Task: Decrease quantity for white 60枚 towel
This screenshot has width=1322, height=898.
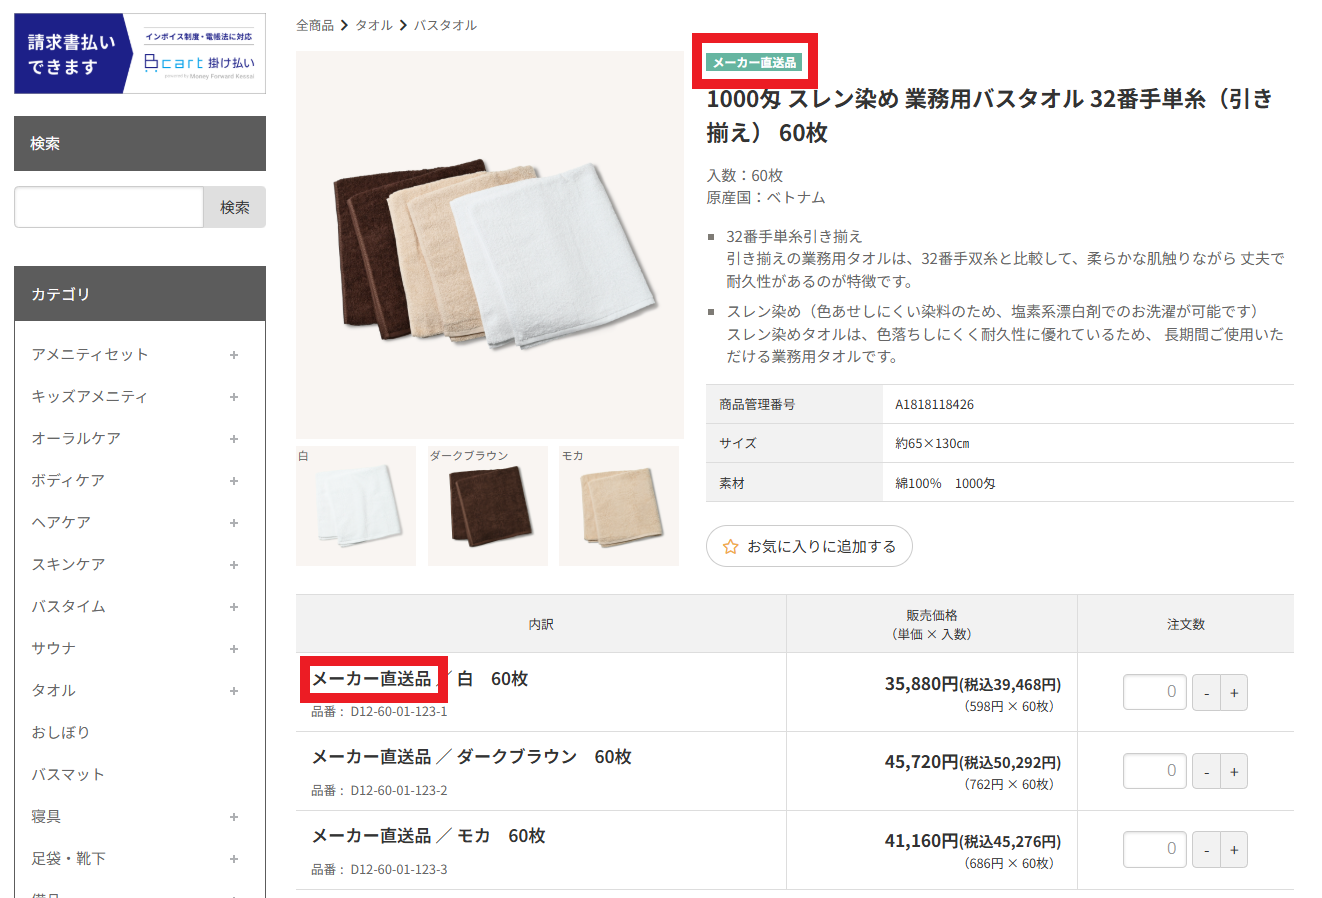Action: pos(1207,693)
